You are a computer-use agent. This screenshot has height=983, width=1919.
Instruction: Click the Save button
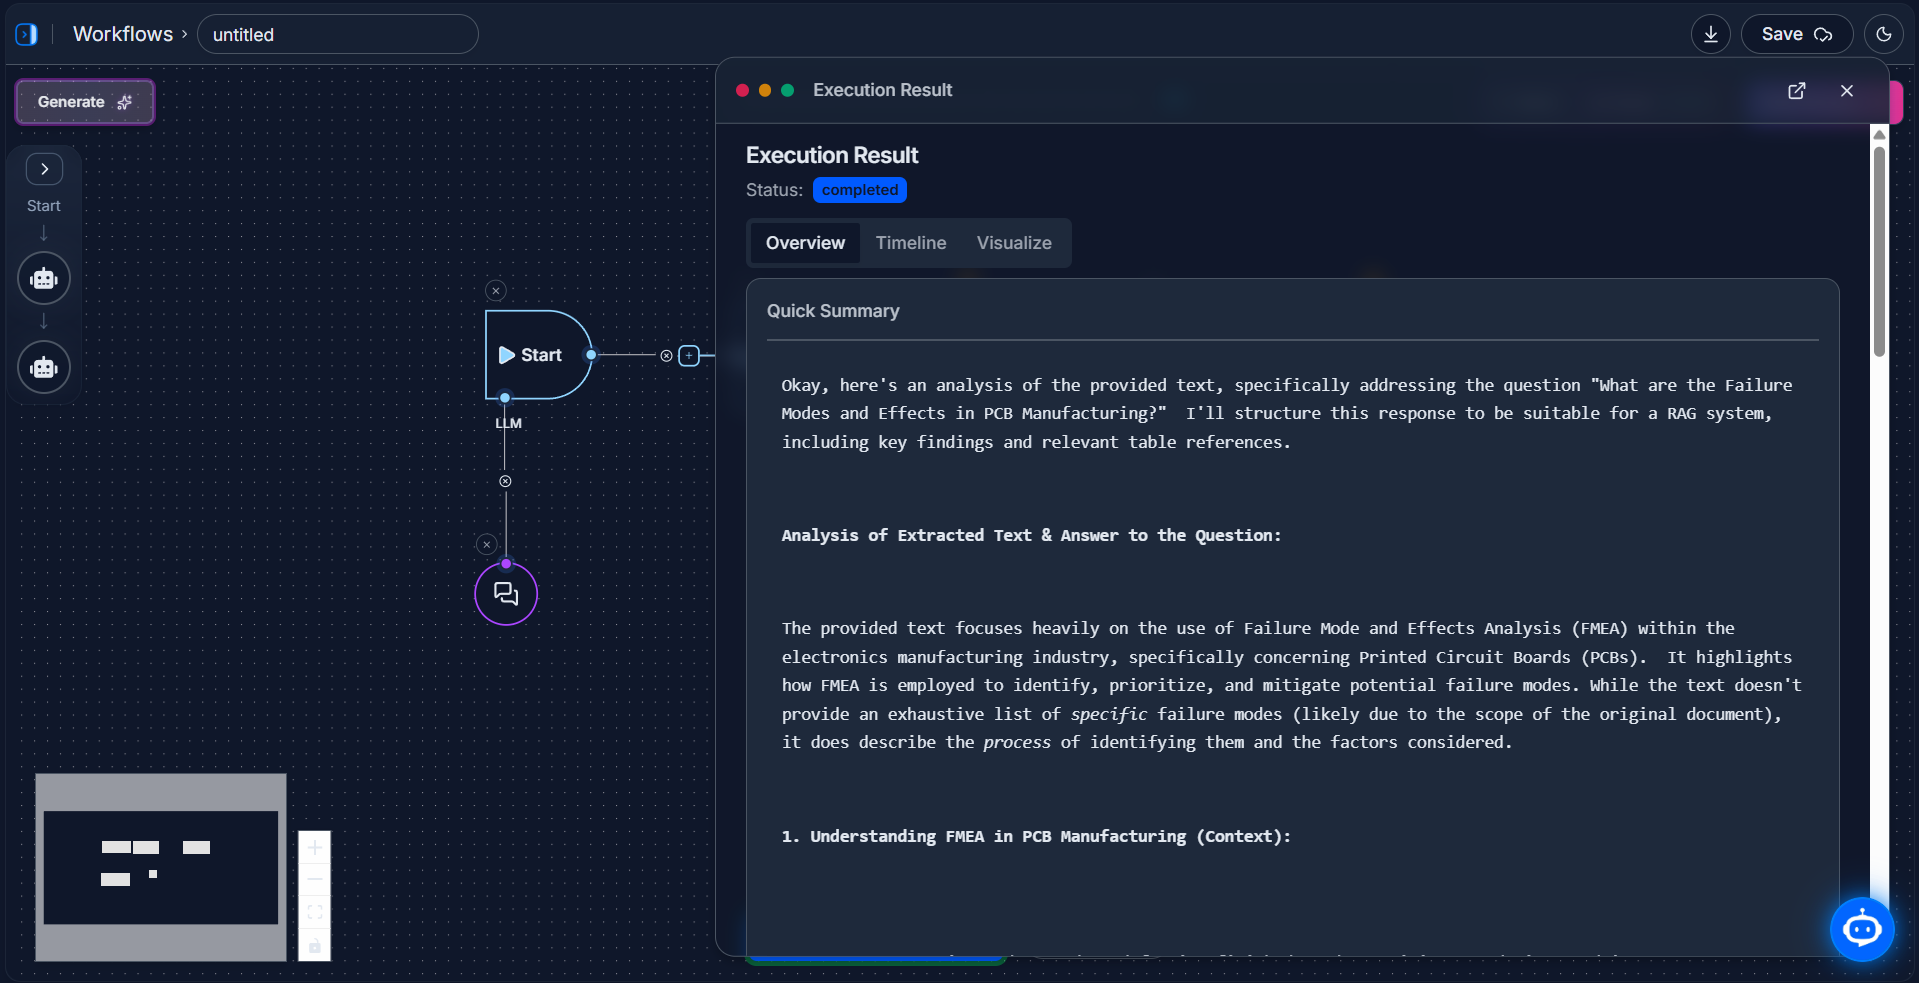(1796, 34)
